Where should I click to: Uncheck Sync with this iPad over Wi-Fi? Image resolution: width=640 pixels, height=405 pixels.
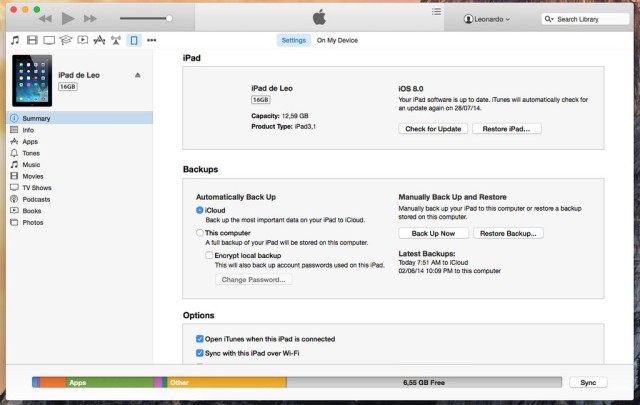200,353
